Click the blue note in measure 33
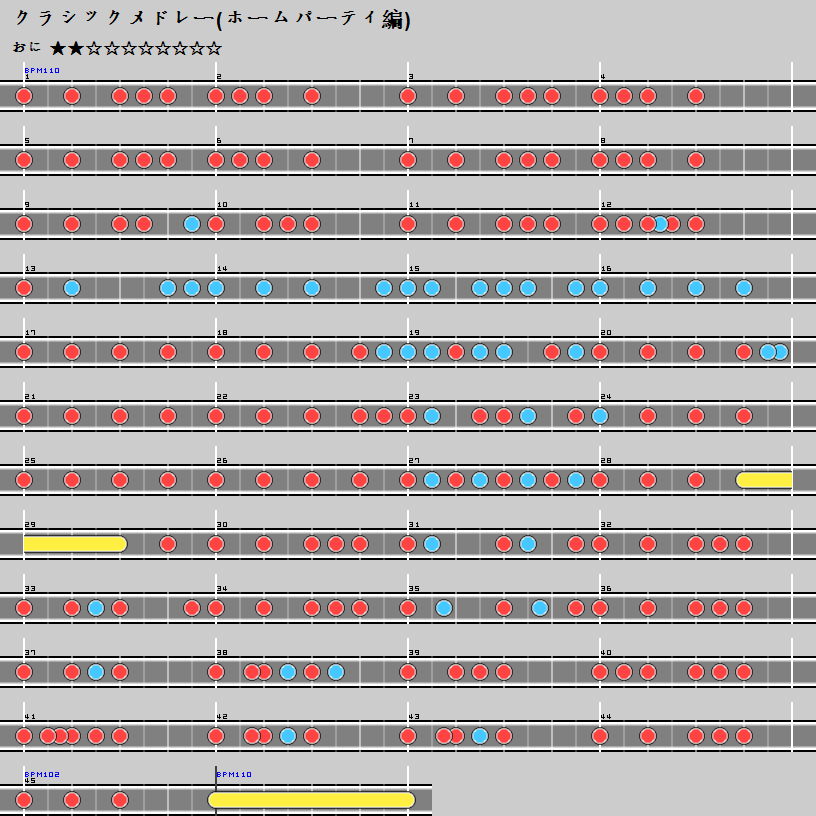 pos(96,608)
